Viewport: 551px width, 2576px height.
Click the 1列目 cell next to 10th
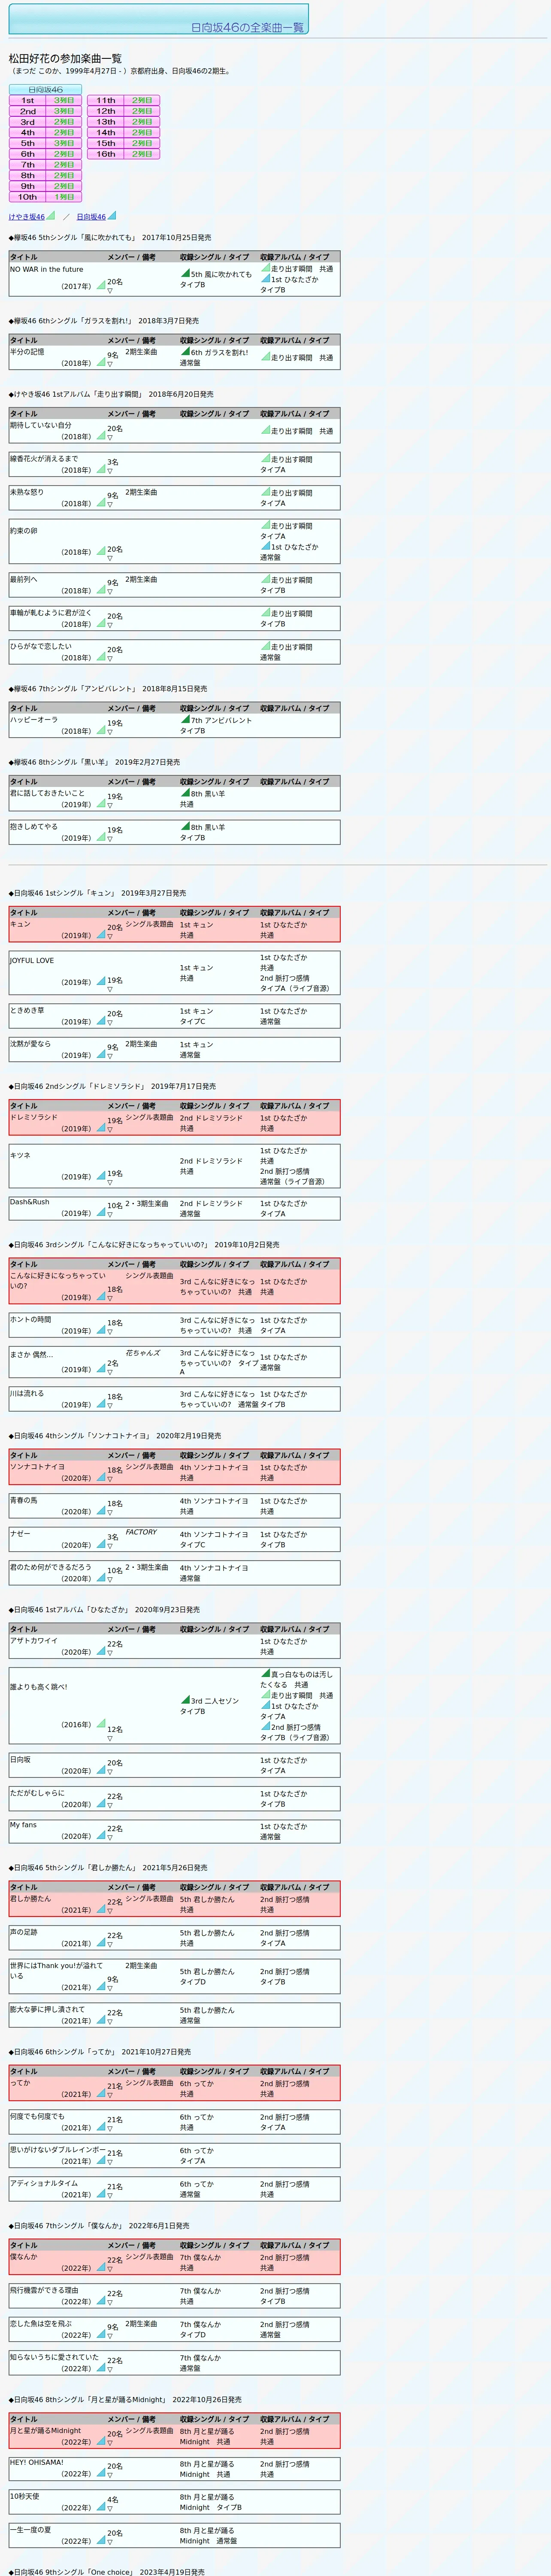(x=64, y=197)
